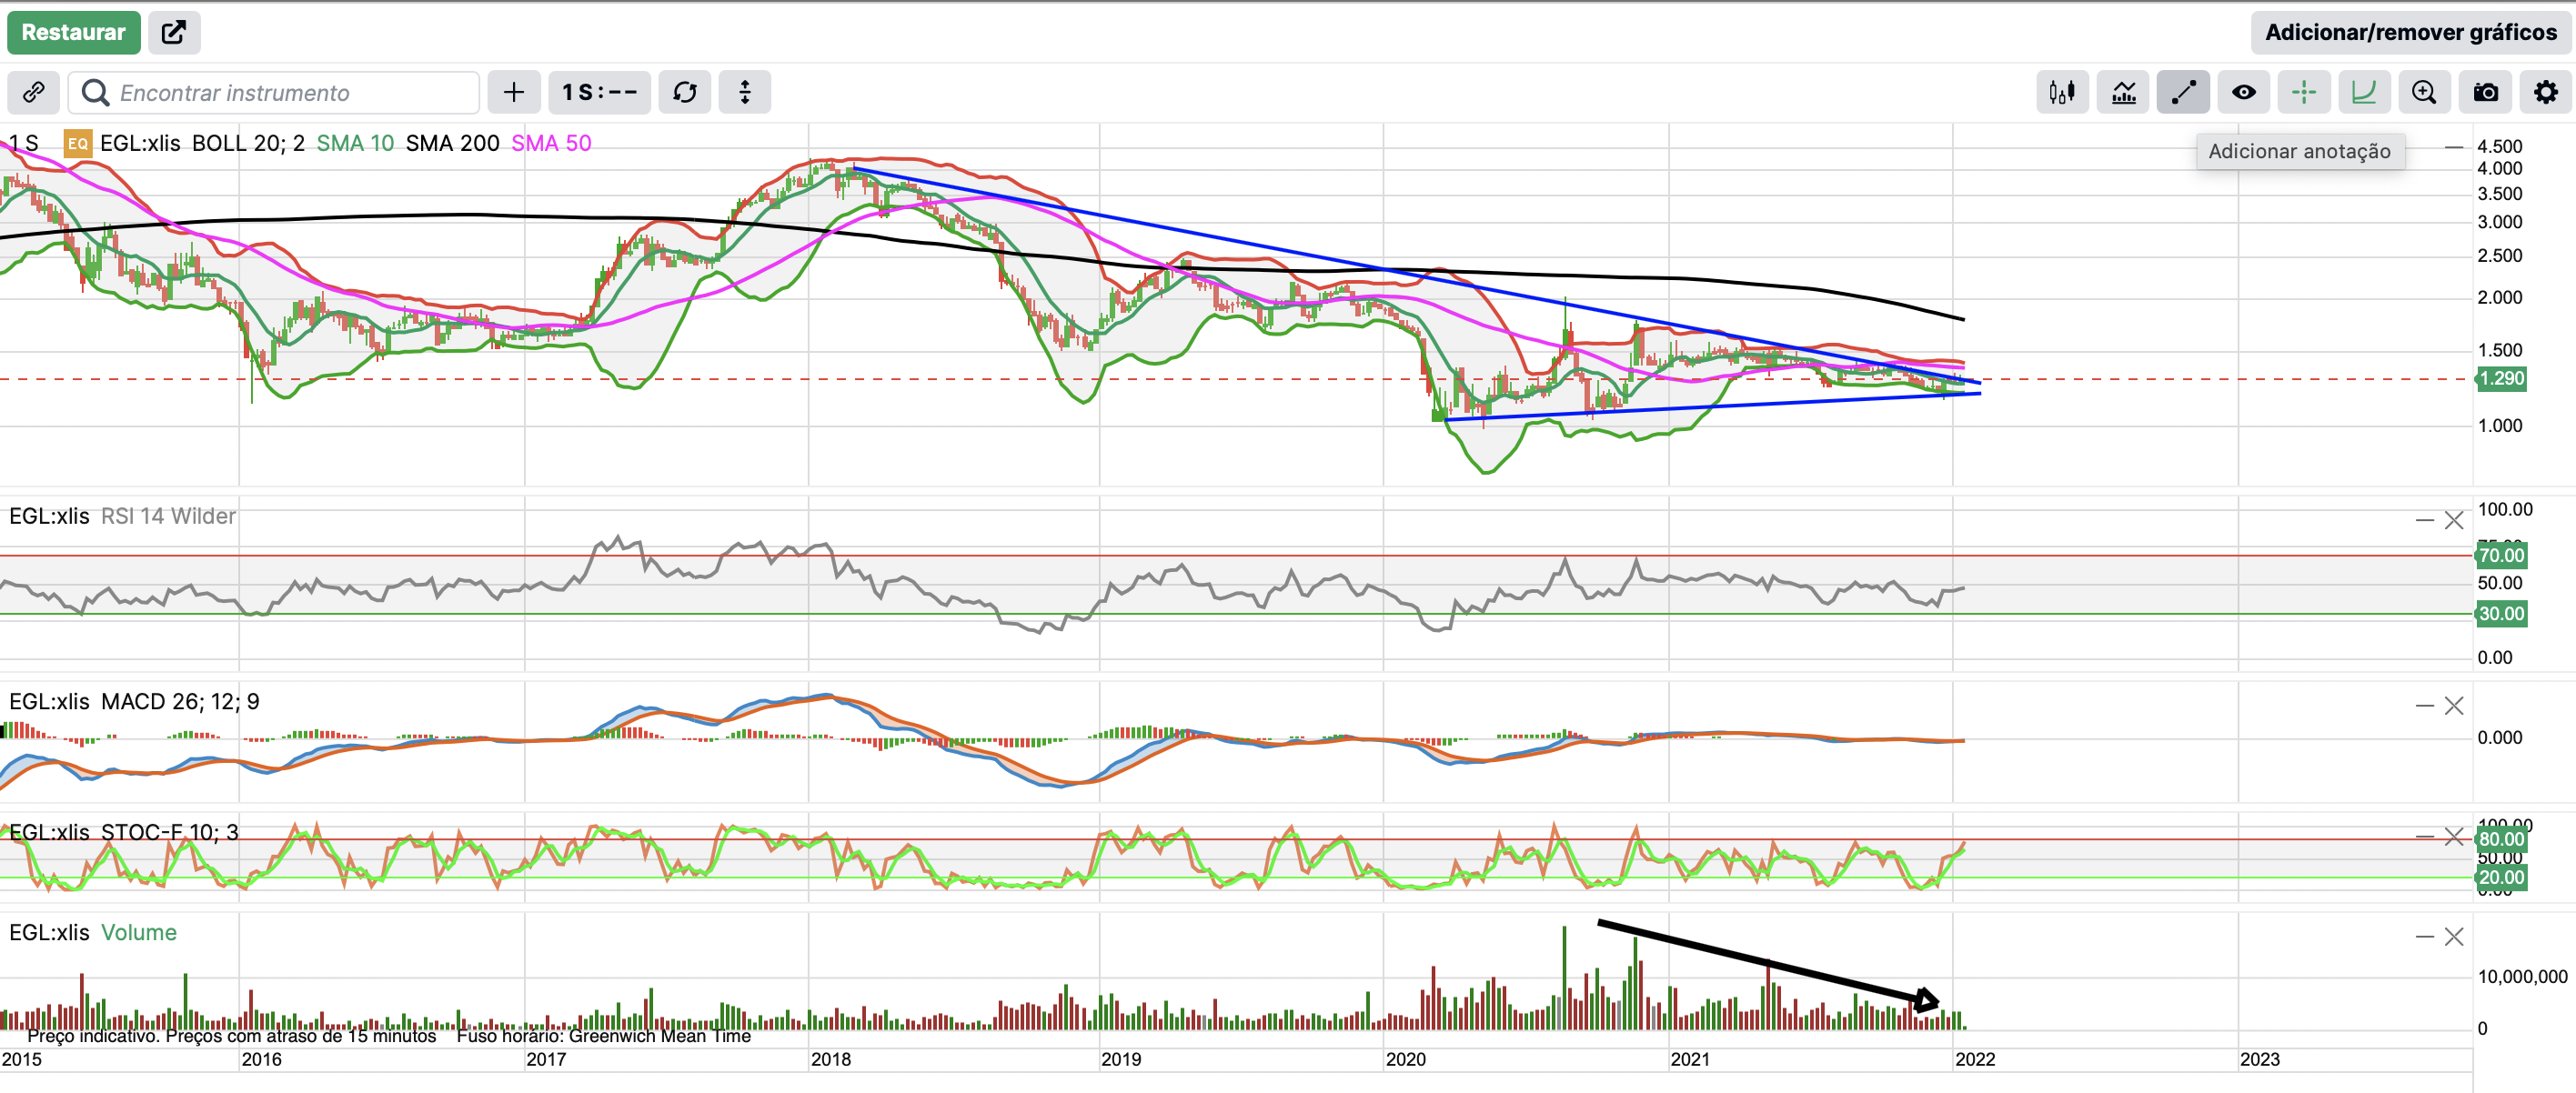This screenshot has width=2576, height=1093.
Task: Open the vertical dots more options menu
Action: 745,93
